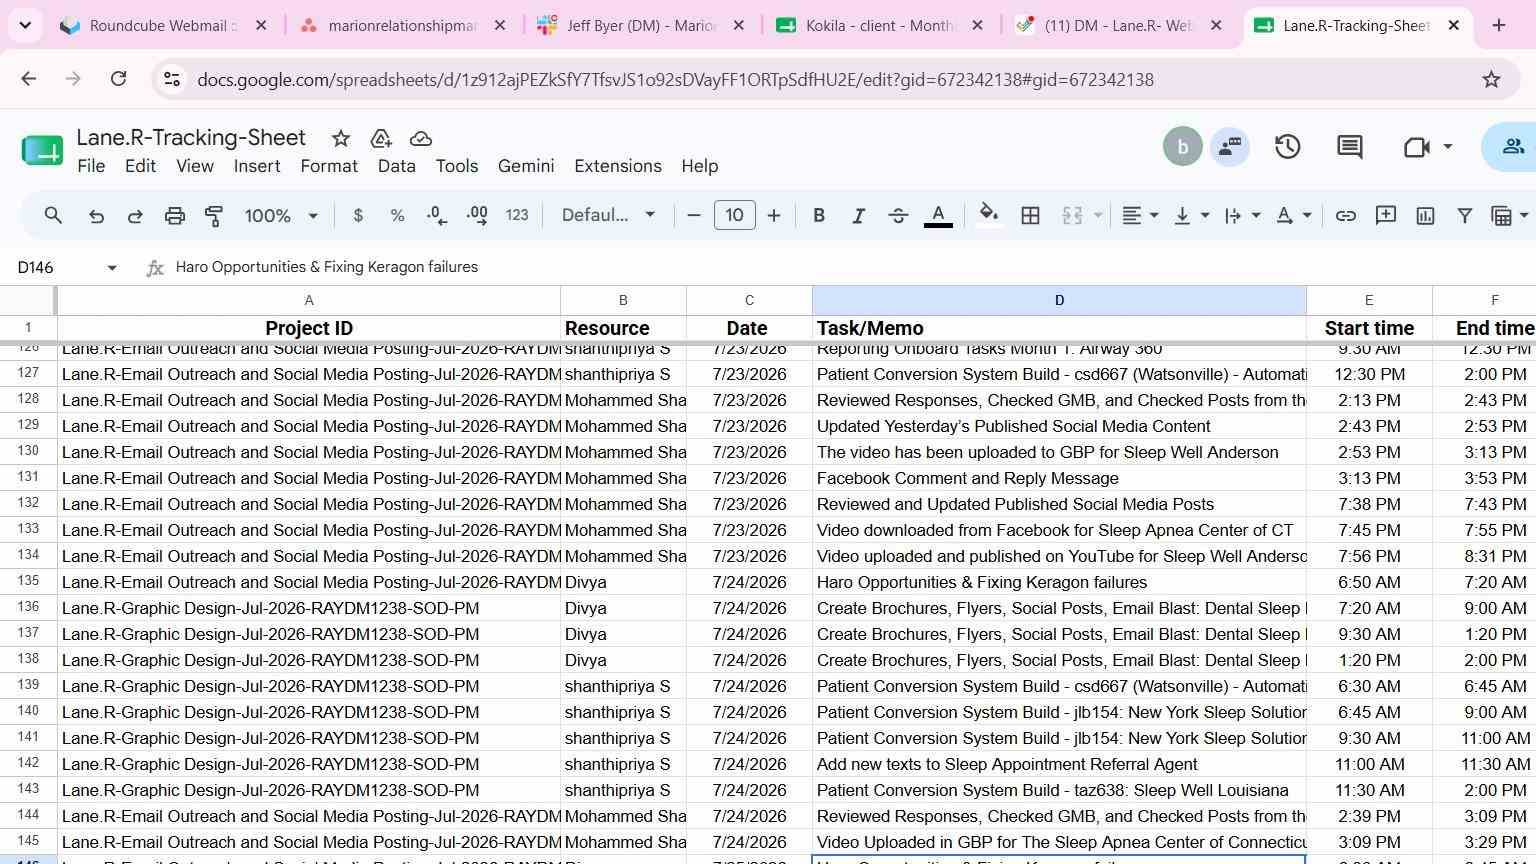Expand the 100% zoom dropdown
Screen dimensions: 1536x864
[x=281, y=215]
